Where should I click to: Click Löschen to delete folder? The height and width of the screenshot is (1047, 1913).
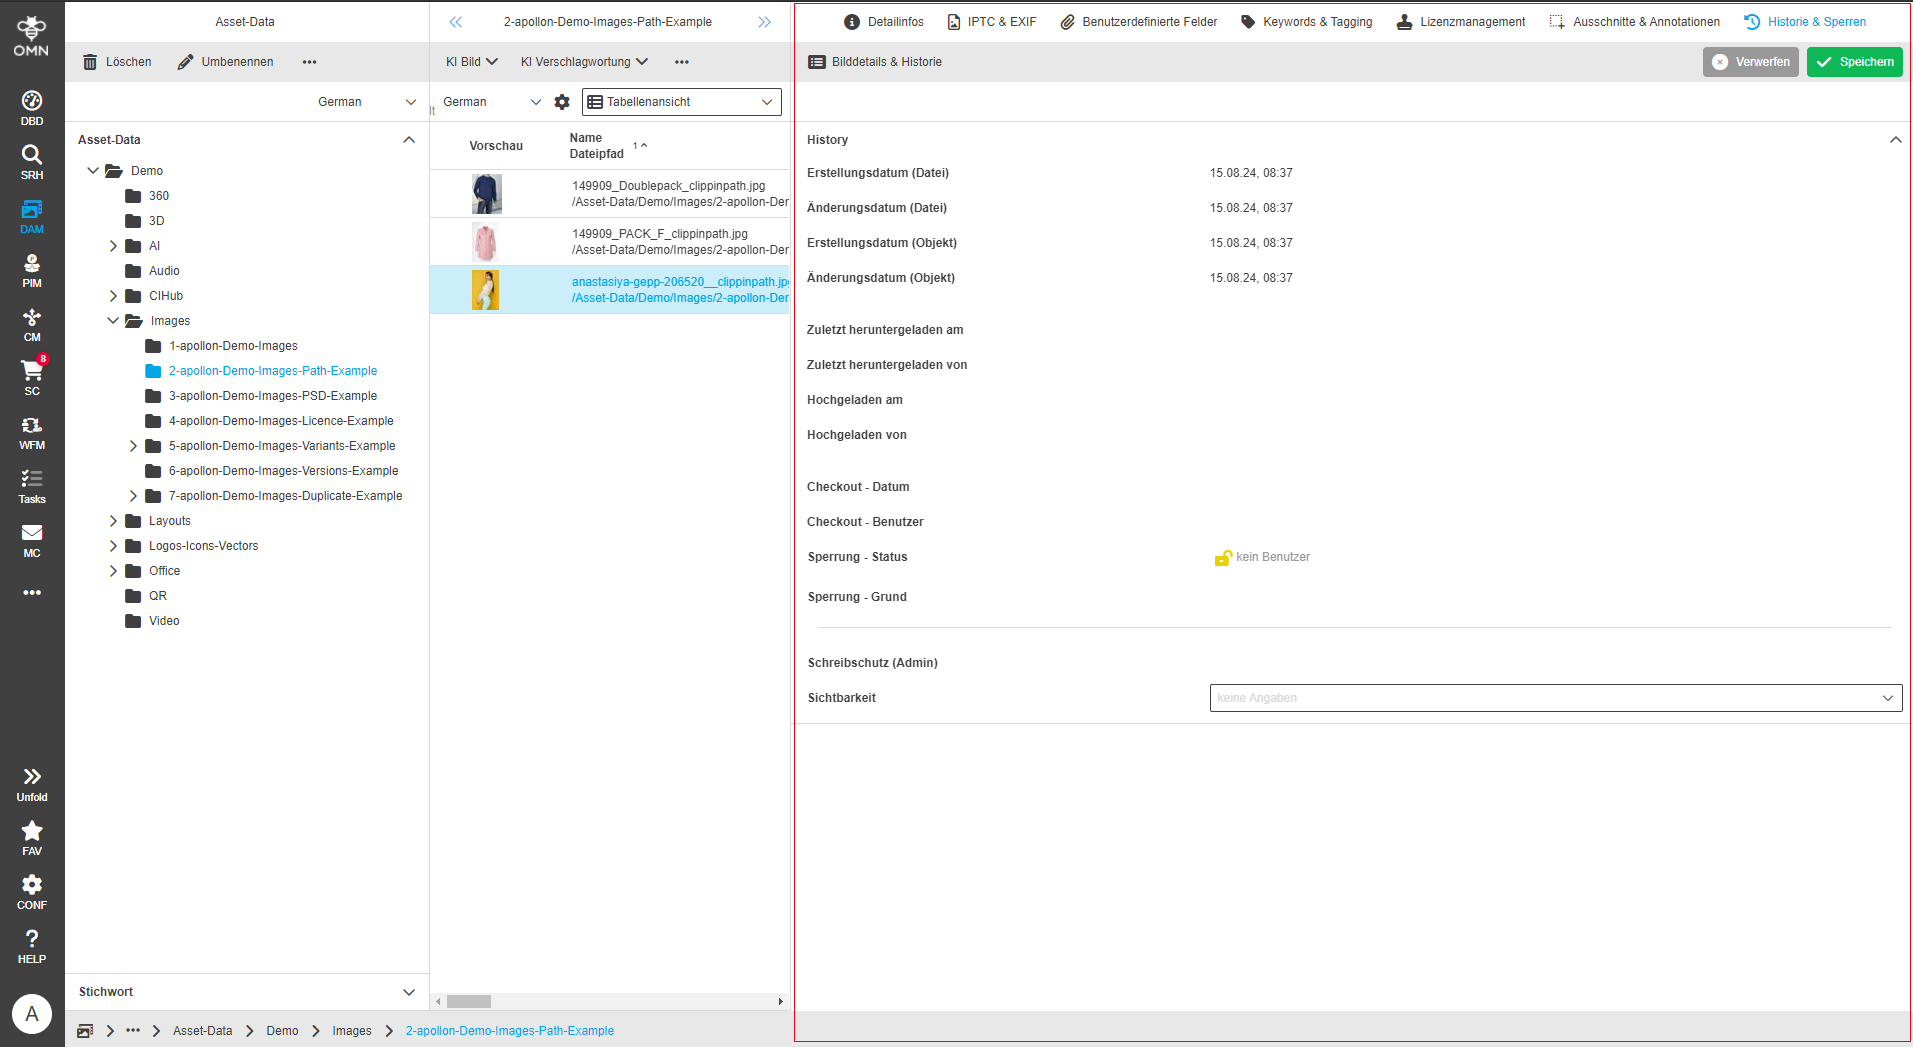tap(117, 62)
